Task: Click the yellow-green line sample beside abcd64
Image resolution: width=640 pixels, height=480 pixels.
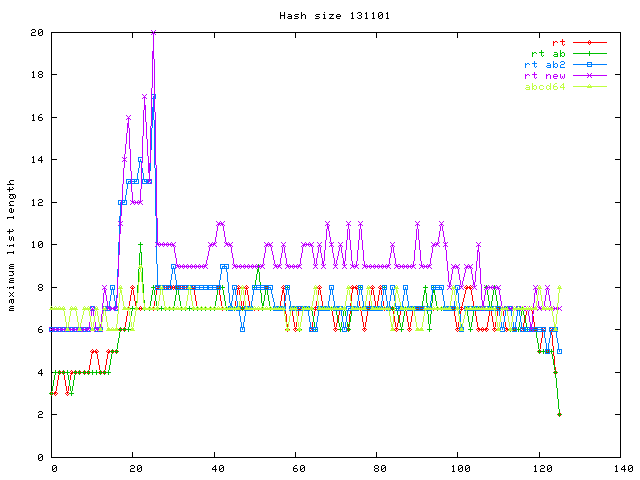Action: 589,87
